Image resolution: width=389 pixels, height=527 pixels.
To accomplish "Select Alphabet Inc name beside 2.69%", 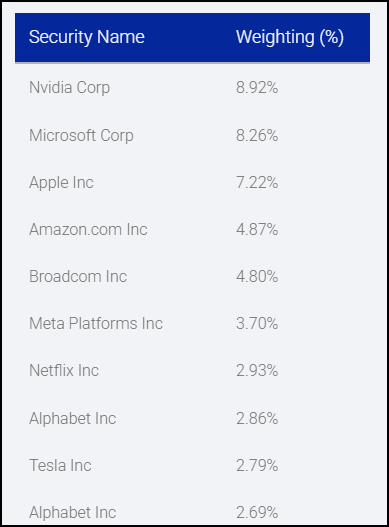I will click(x=73, y=513).
